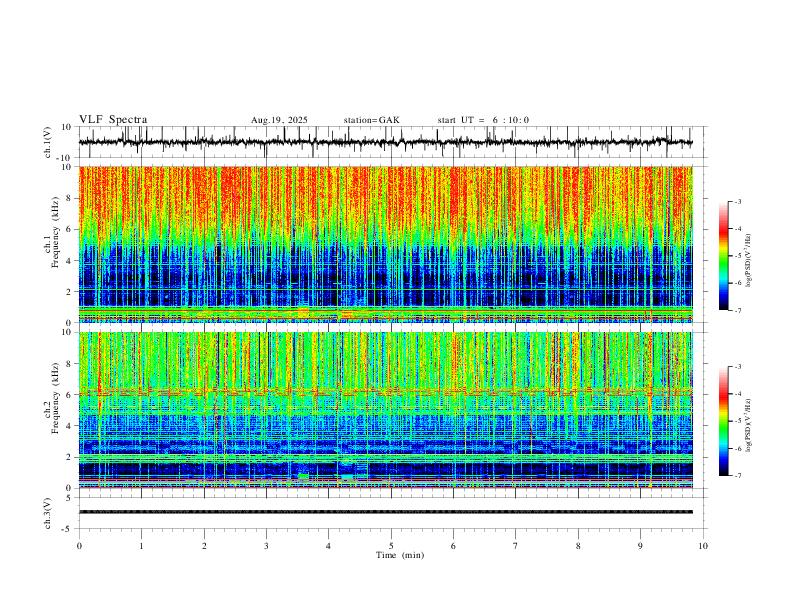Click the upper ch.1 PSD color bar
This screenshot has height=612, width=792.
(723, 256)
